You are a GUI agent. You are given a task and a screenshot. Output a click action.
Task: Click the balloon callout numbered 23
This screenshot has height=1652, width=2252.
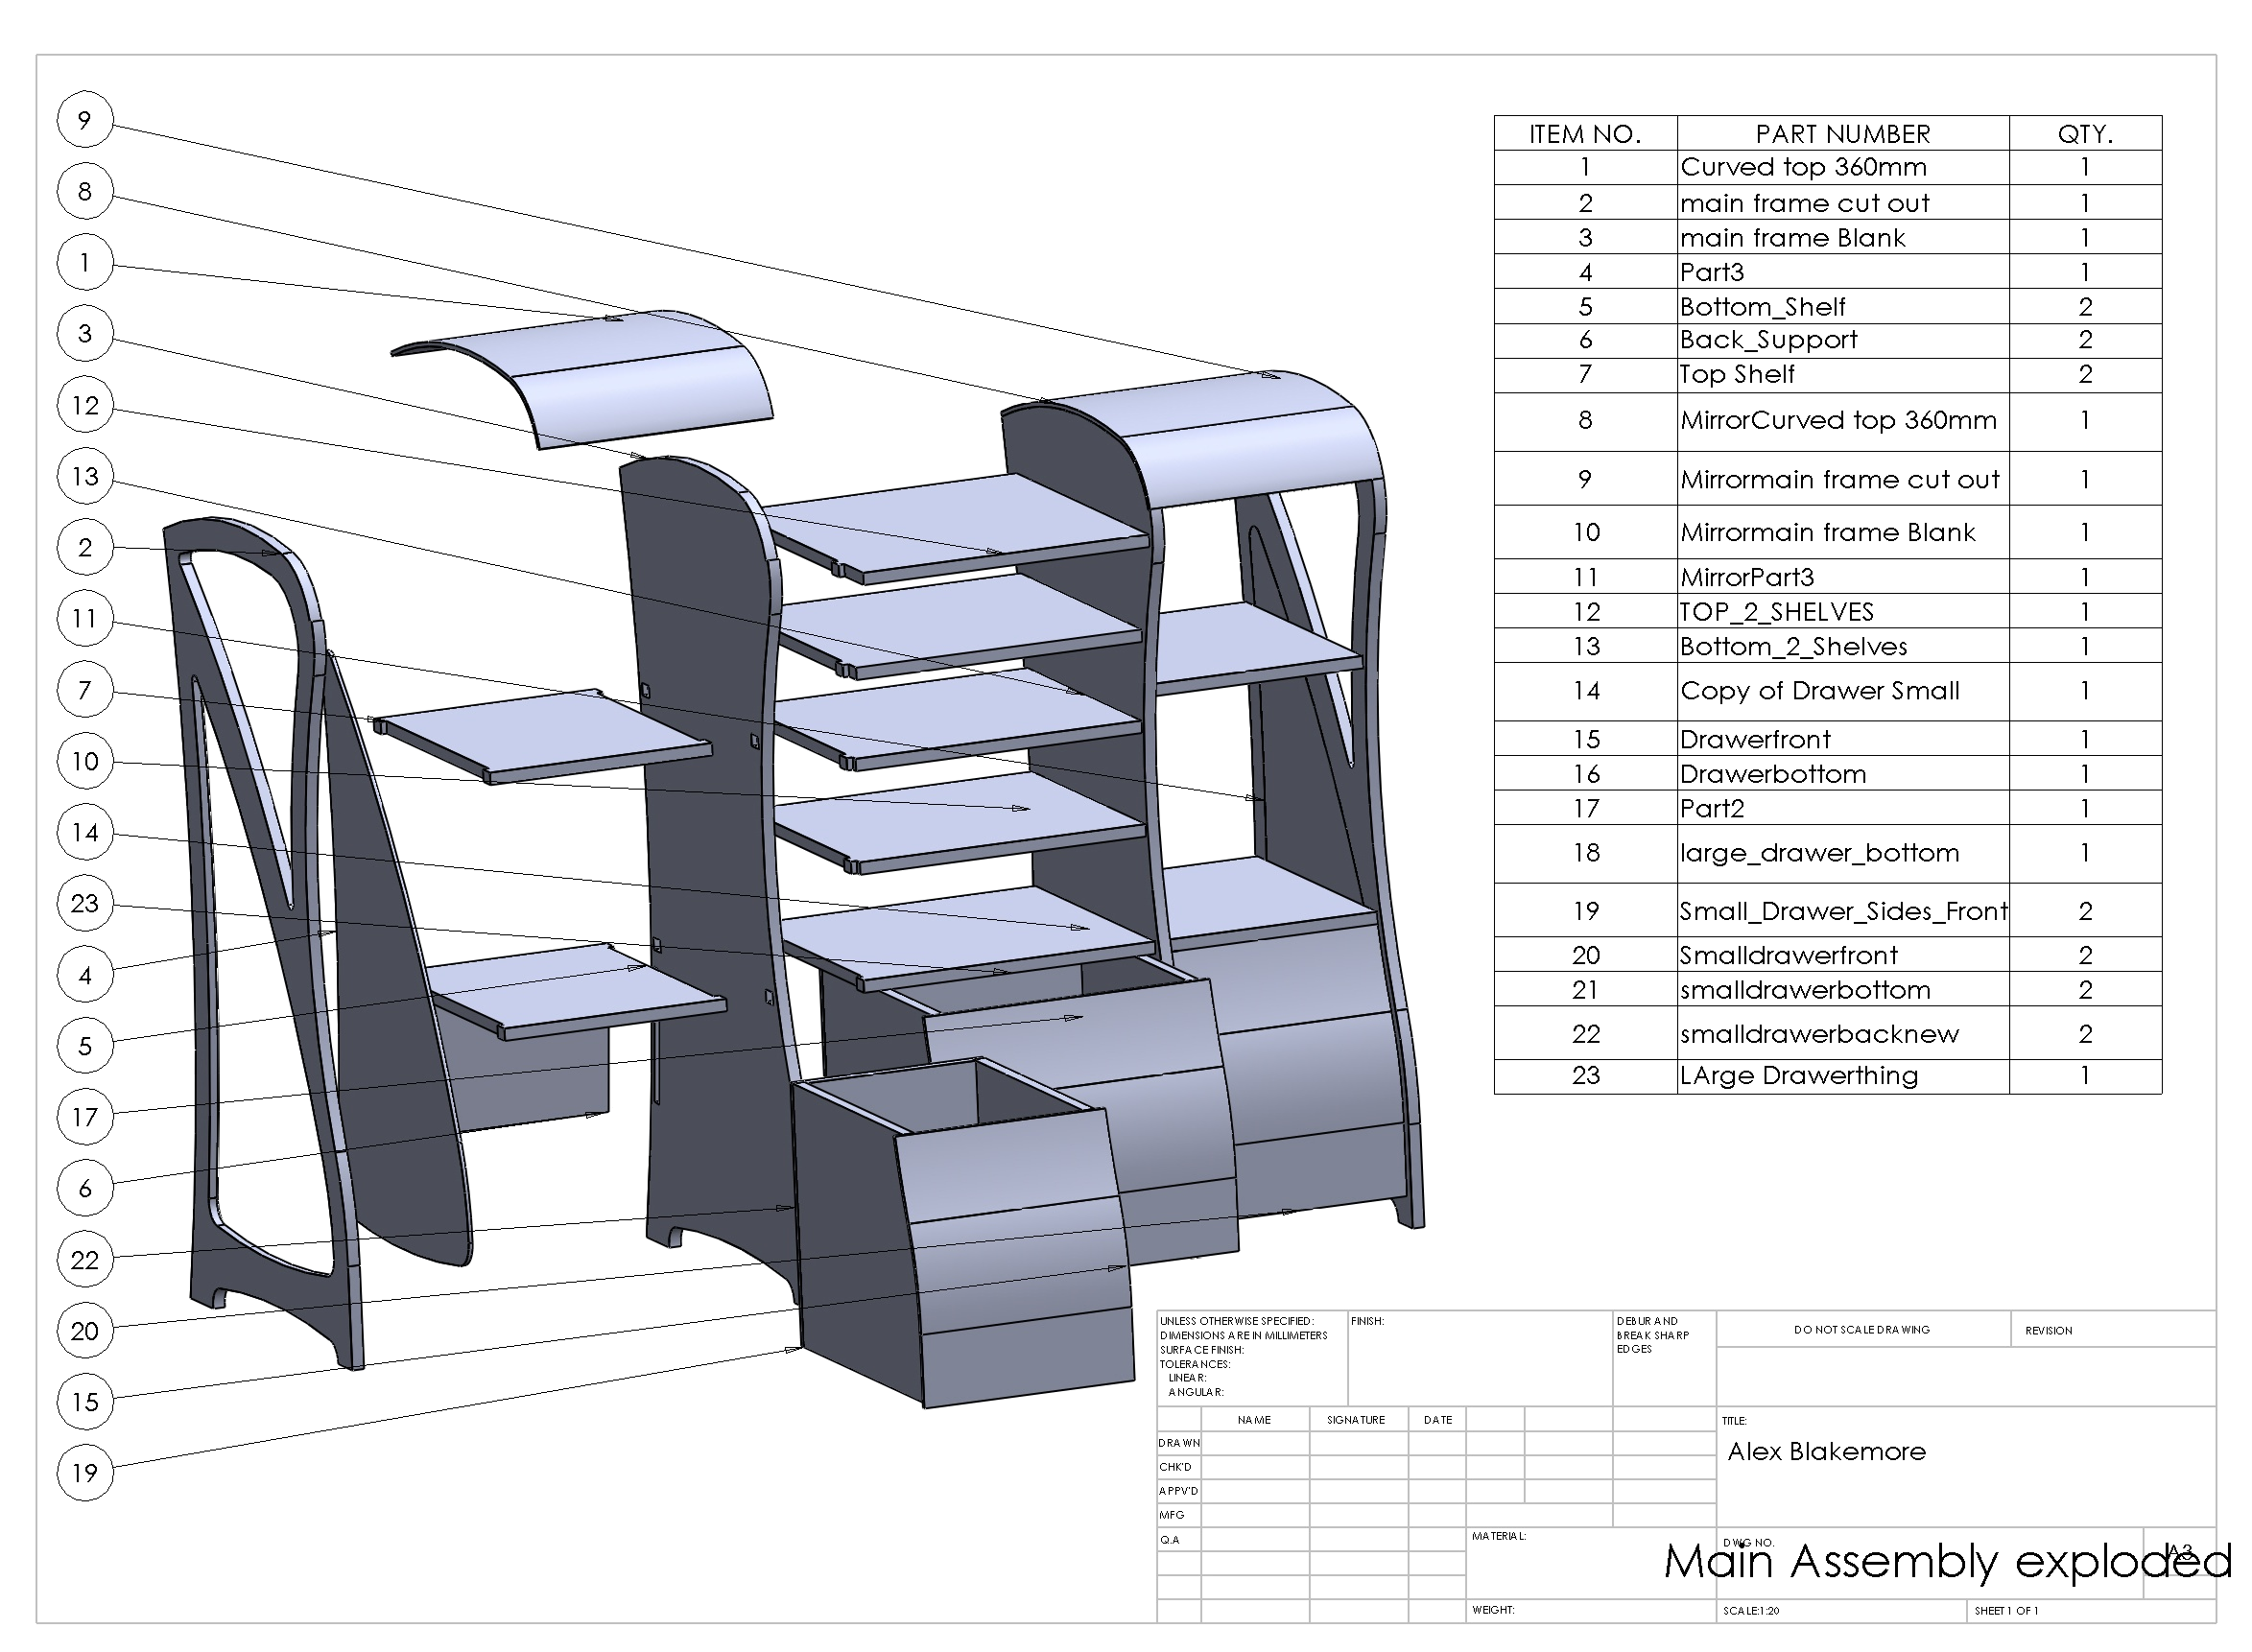click(x=85, y=903)
